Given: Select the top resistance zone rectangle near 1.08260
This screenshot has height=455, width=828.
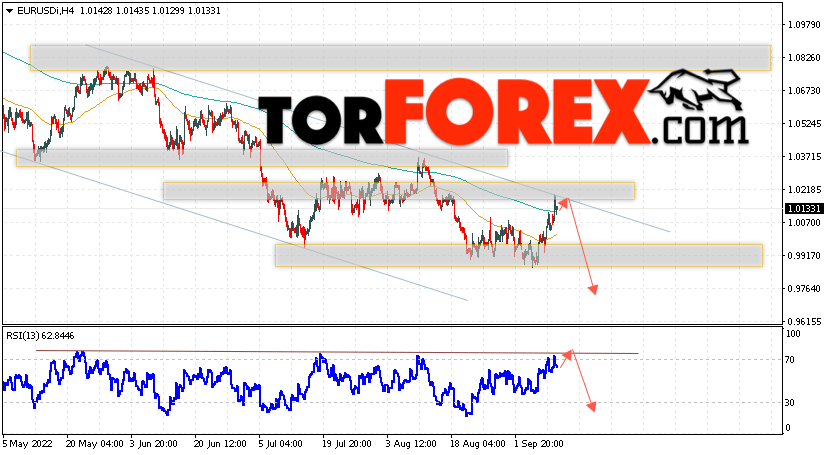Looking at the screenshot, I should [400, 58].
